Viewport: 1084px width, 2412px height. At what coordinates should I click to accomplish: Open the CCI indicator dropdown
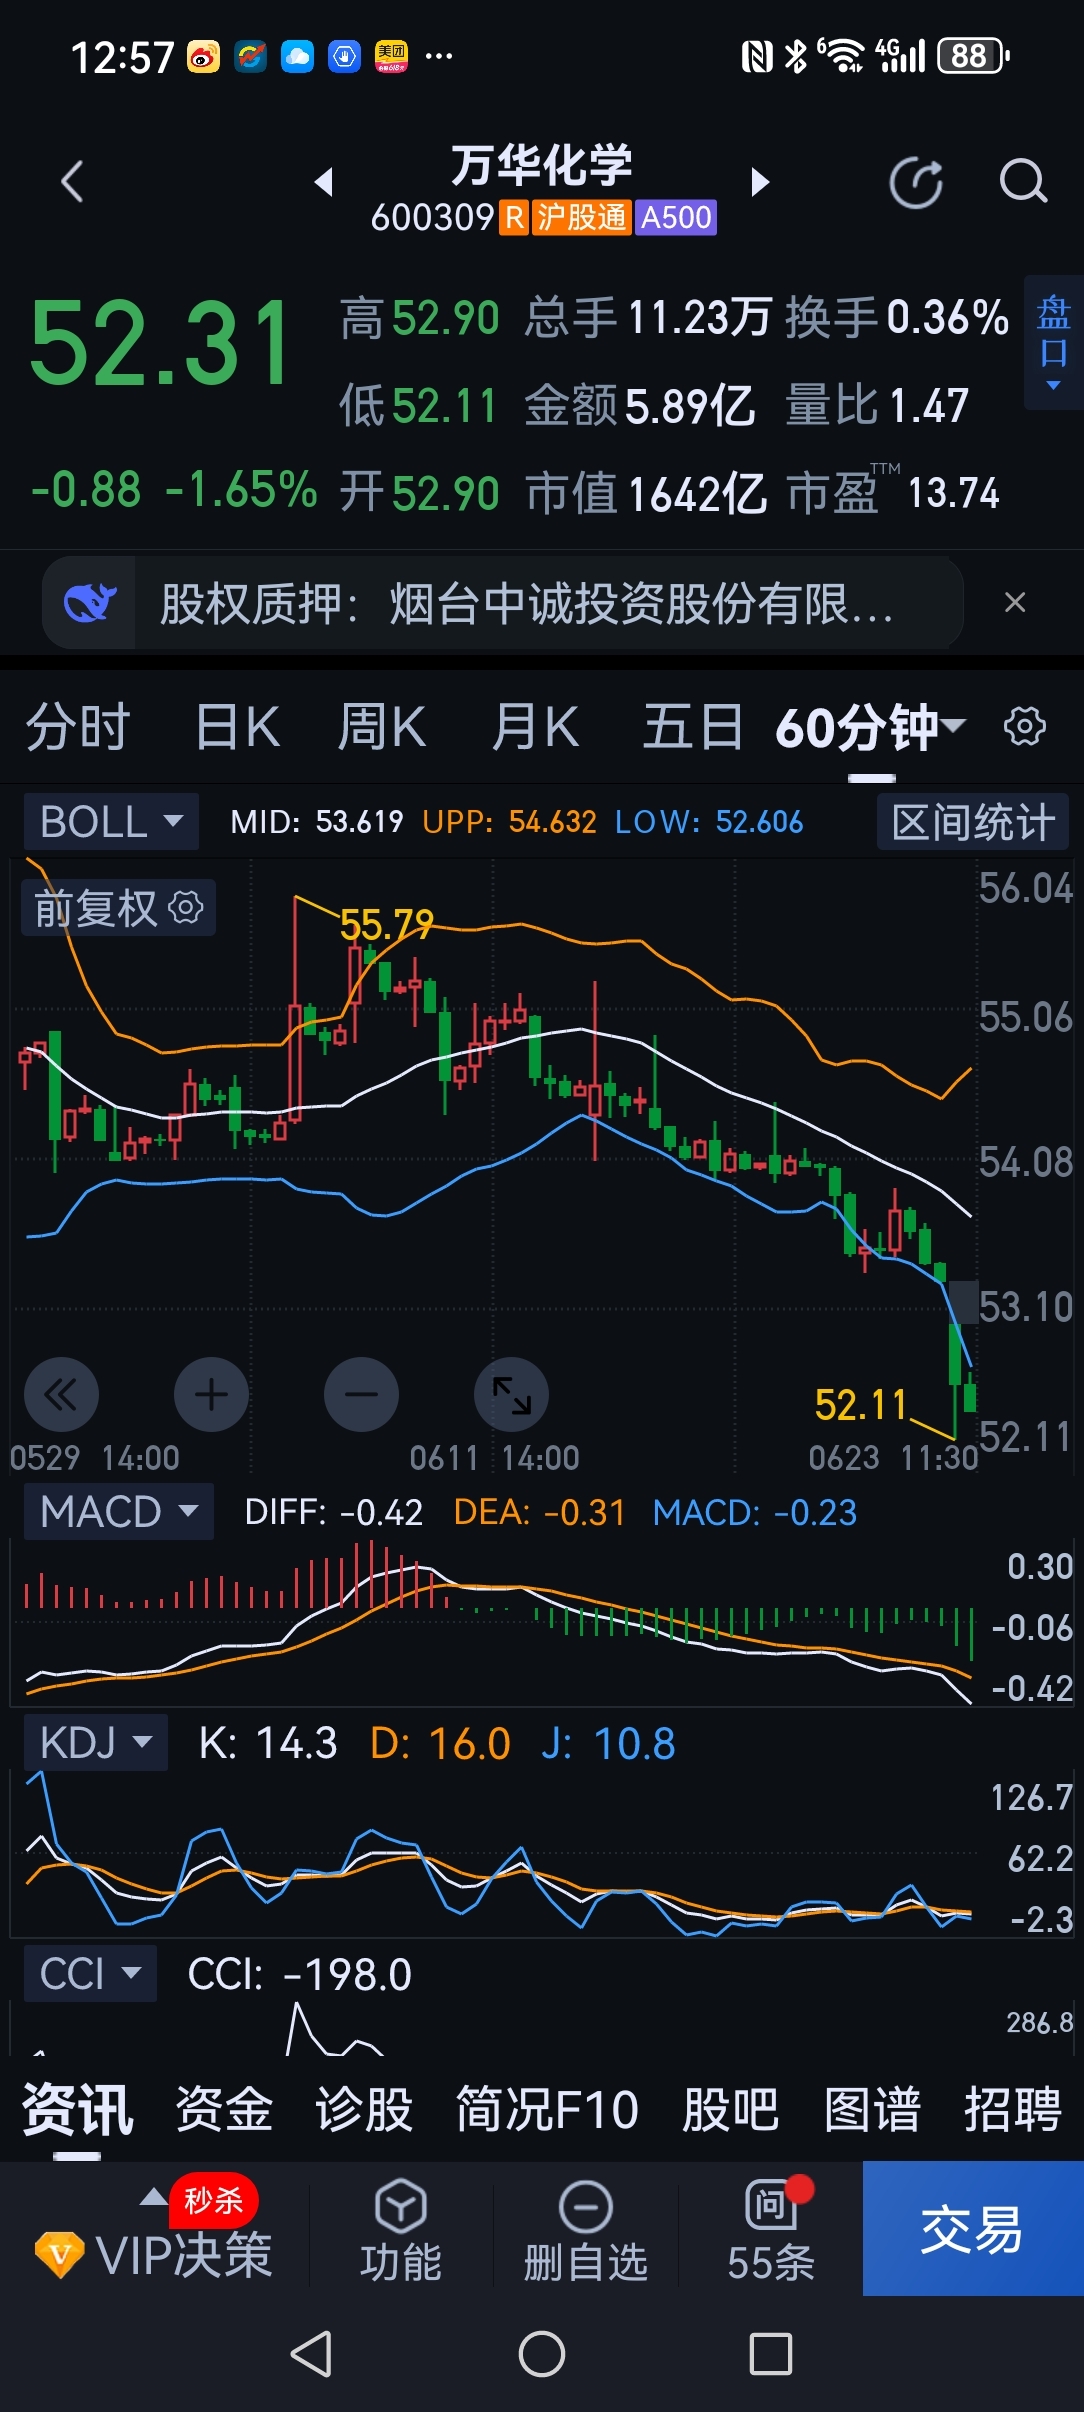point(90,1973)
